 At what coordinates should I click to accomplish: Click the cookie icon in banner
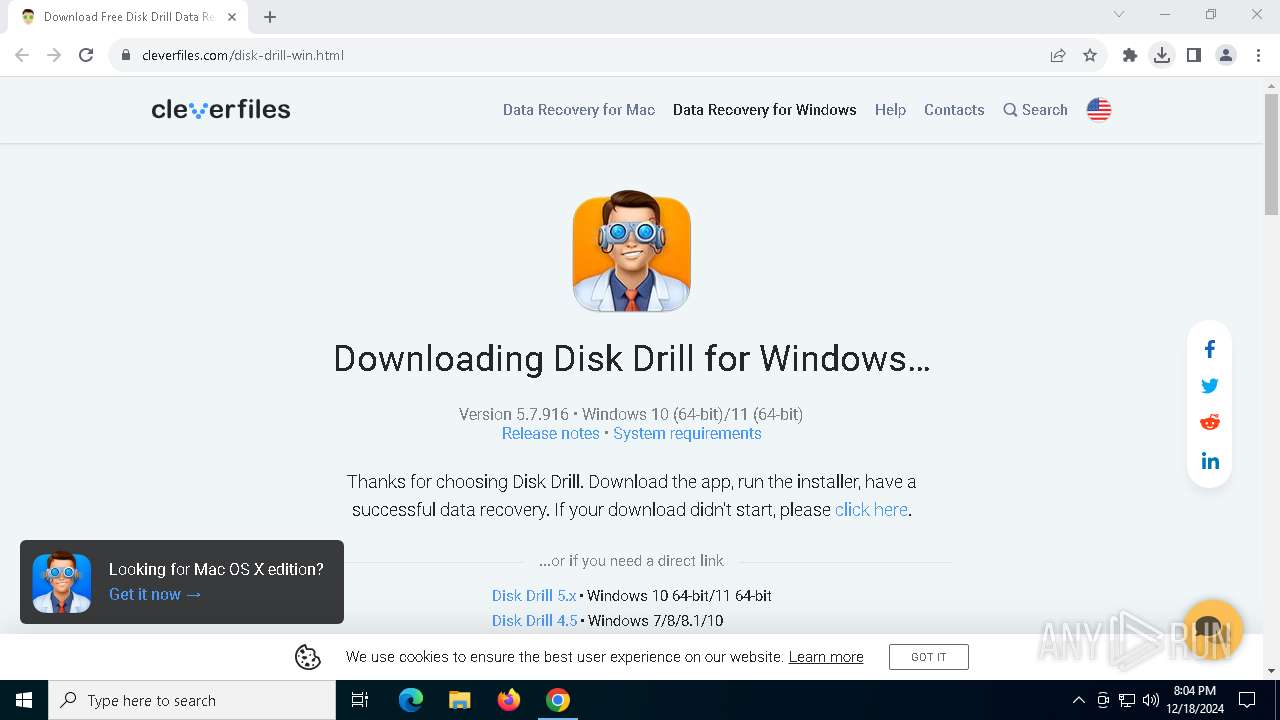click(x=308, y=657)
